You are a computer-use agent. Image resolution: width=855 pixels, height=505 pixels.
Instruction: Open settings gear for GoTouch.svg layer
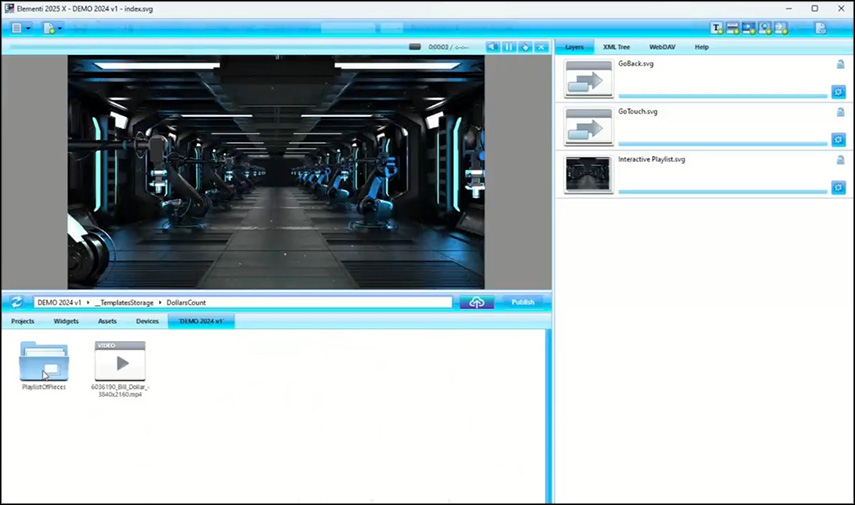tap(838, 140)
